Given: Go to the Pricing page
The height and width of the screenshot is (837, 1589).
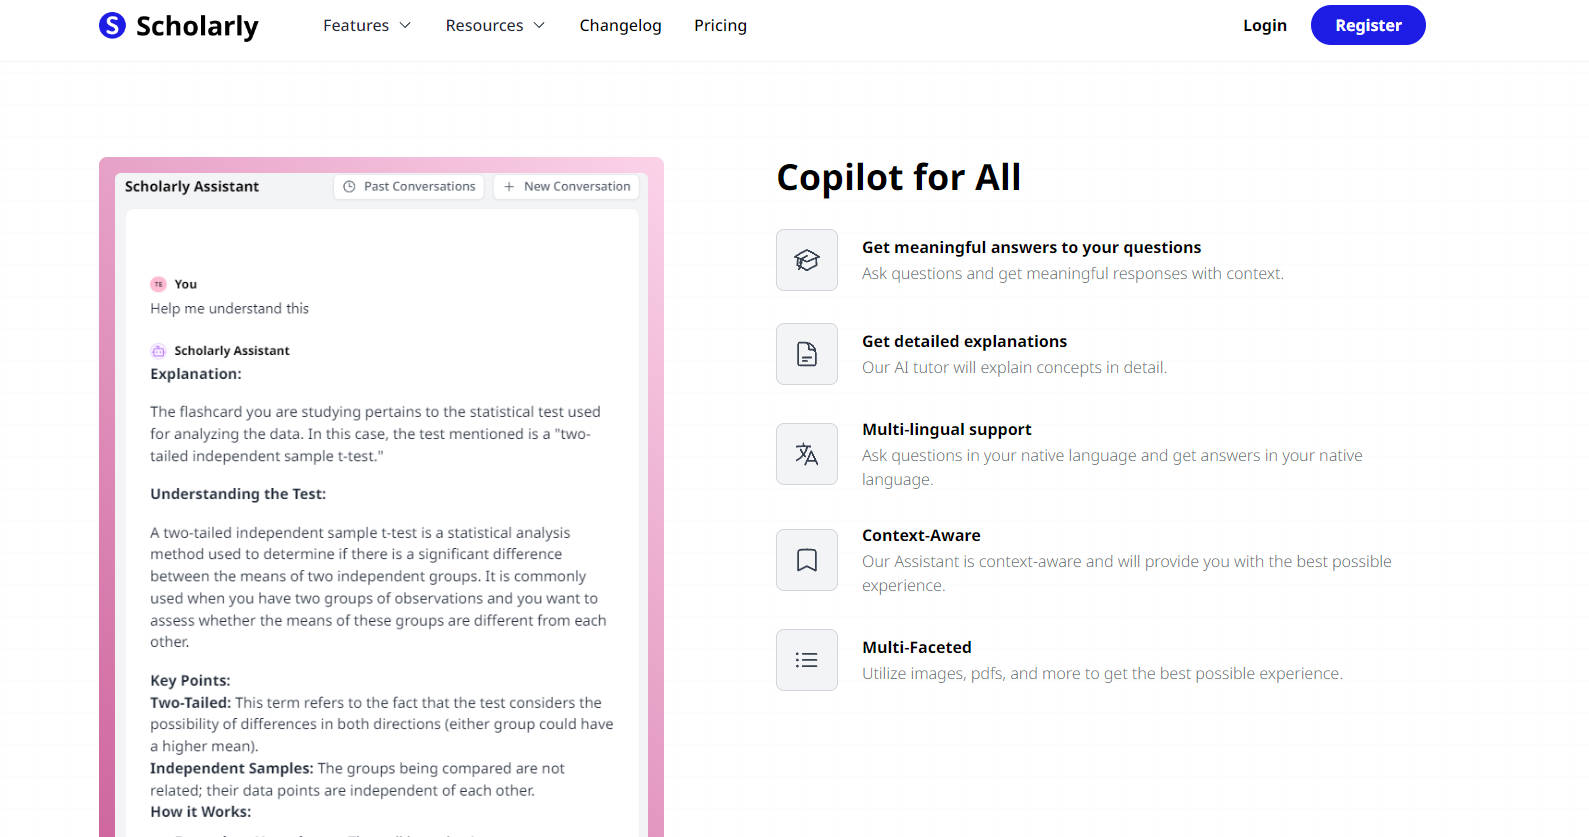Looking at the screenshot, I should (x=720, y=25).
